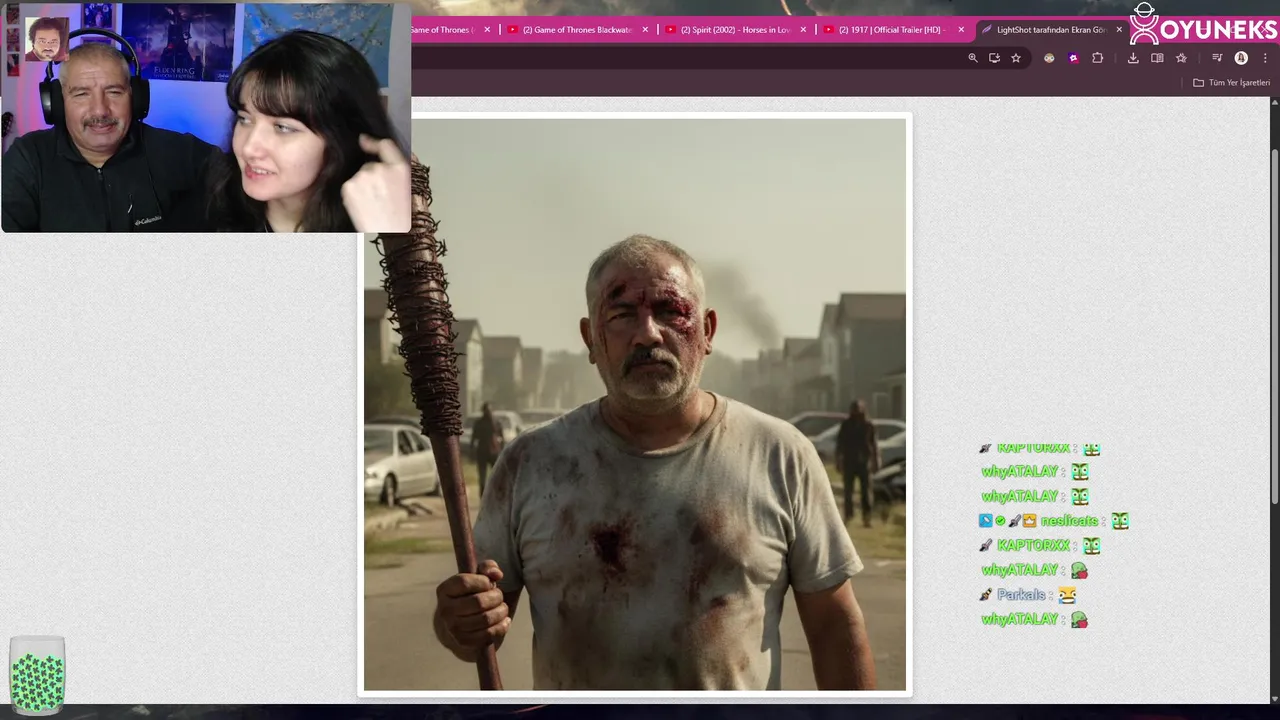Open the three-dot browser menu
This screenshot has height=720, width=1280.
click(x=1265, y=58)
